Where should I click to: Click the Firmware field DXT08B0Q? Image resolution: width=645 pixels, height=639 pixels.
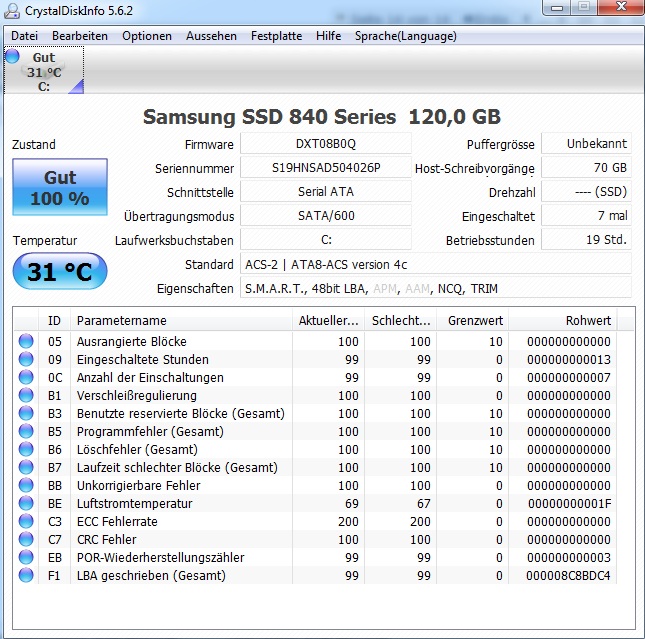point(326,144)
